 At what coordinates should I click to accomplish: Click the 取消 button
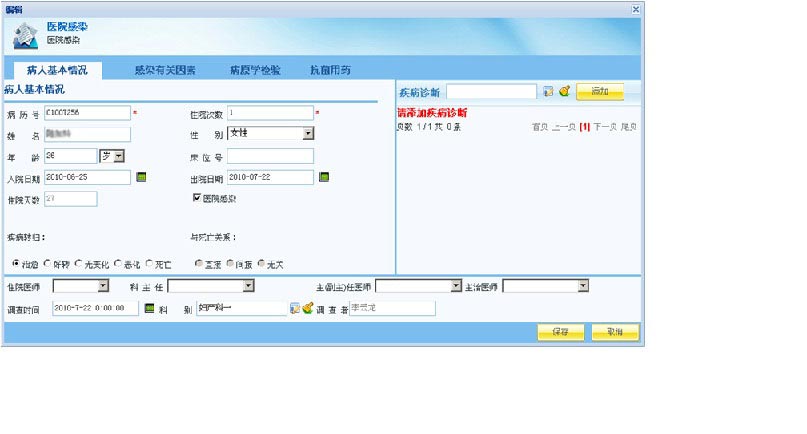pyautogui.click(x=615, y=332)
